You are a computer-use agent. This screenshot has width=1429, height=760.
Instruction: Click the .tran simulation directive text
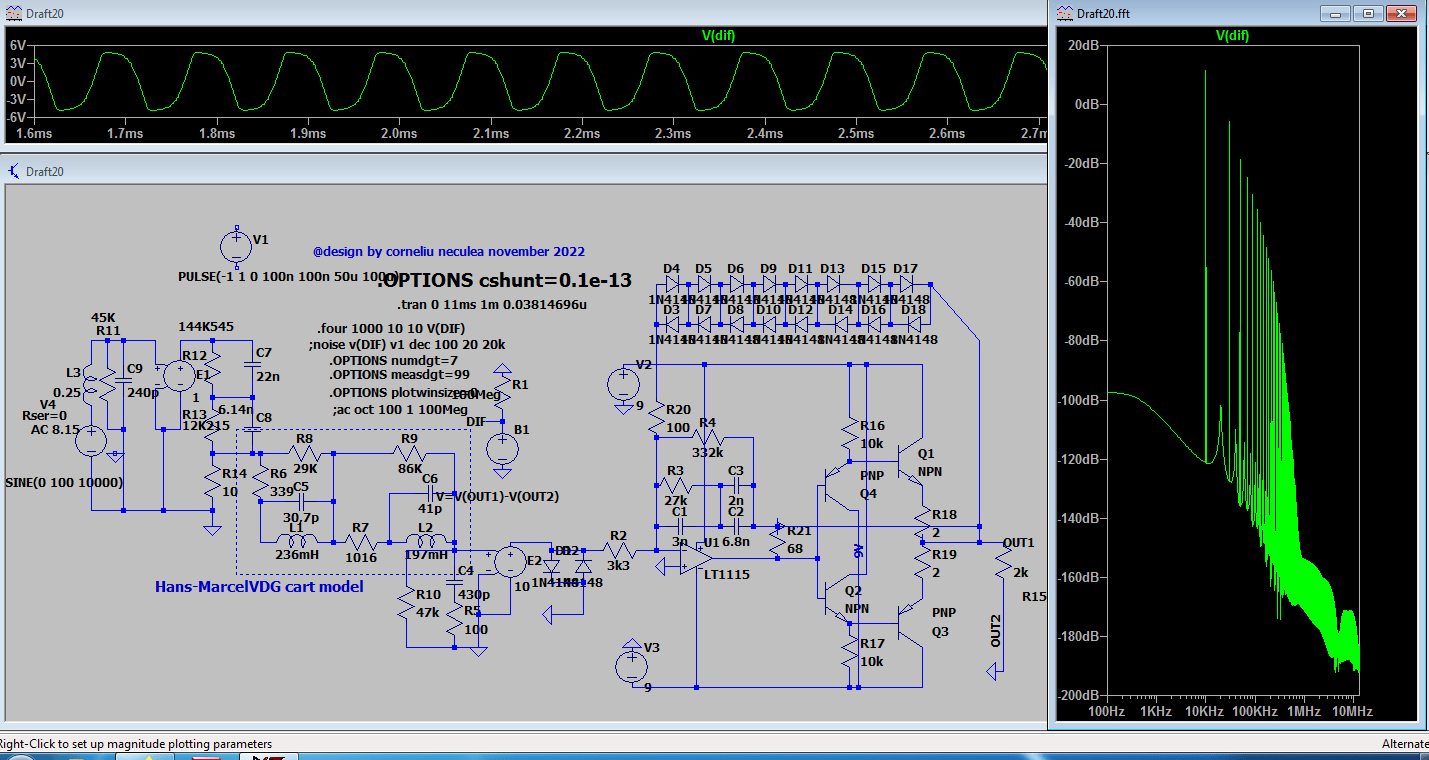(x=492, y=304)
